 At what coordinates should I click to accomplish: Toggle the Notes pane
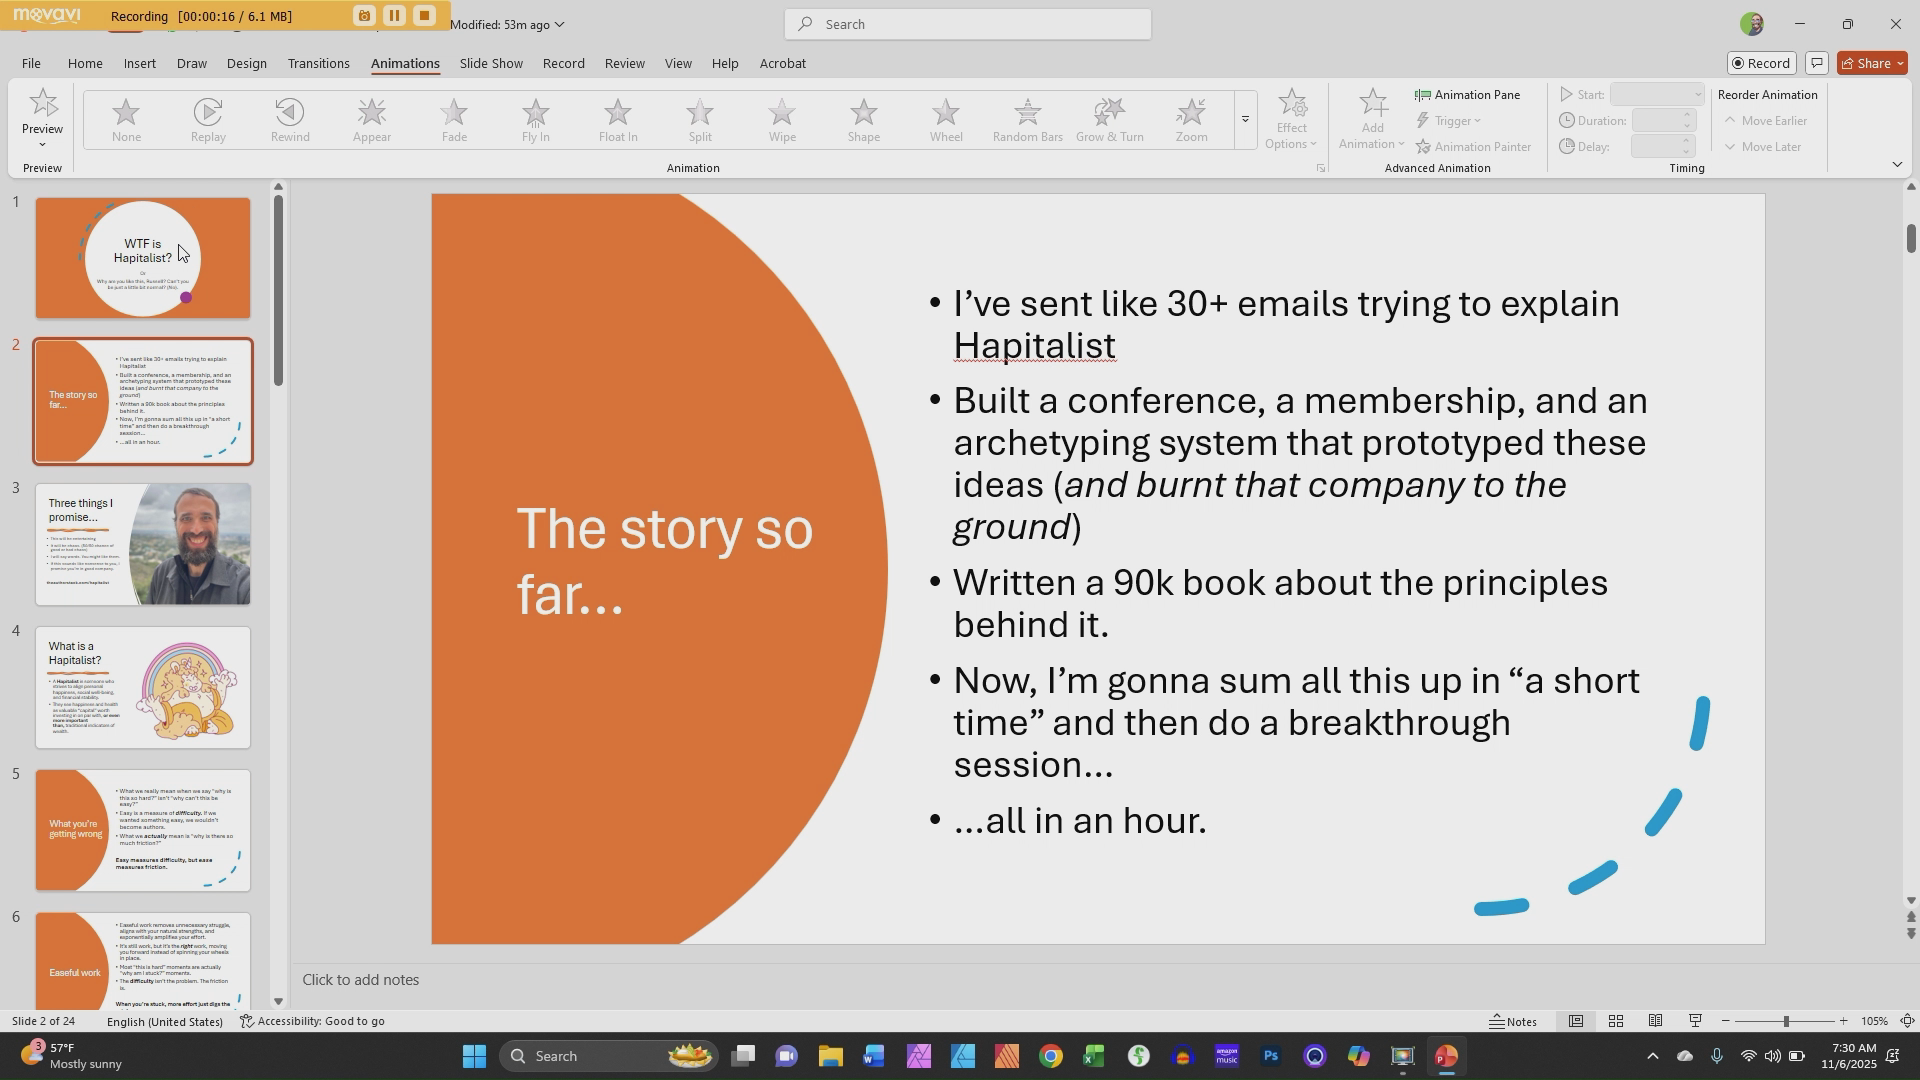tap(1513, 1021)
